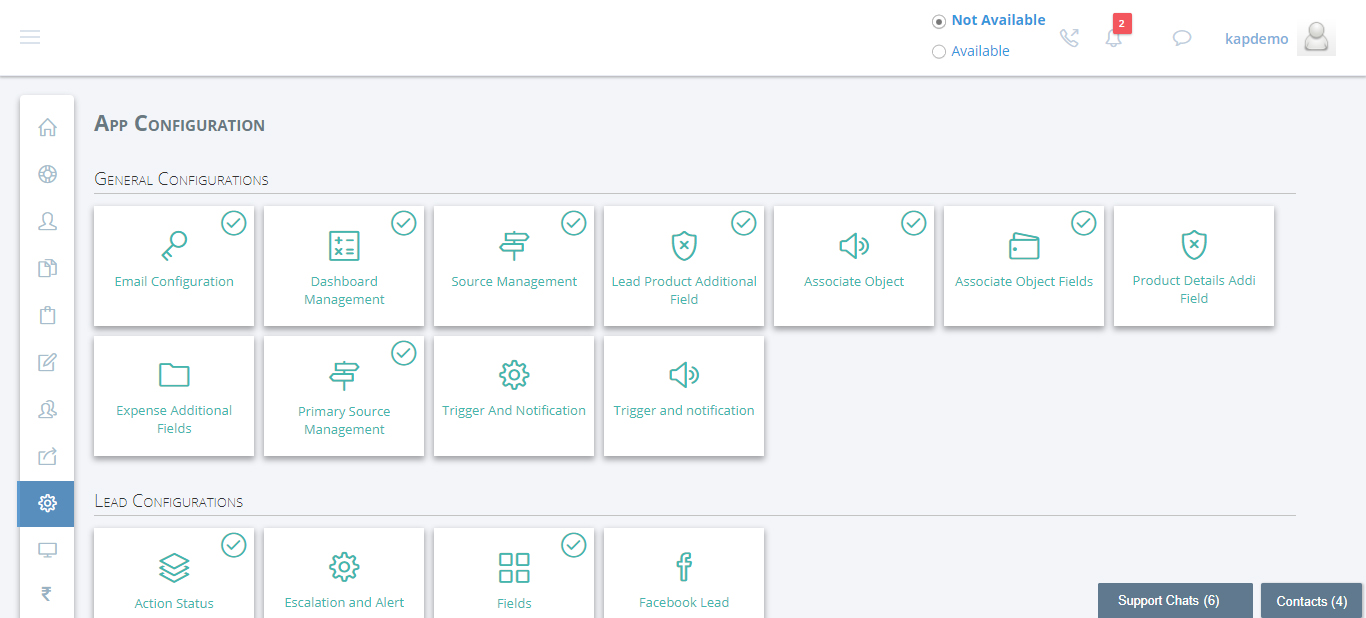Open Source Management tile

point(514,266)
